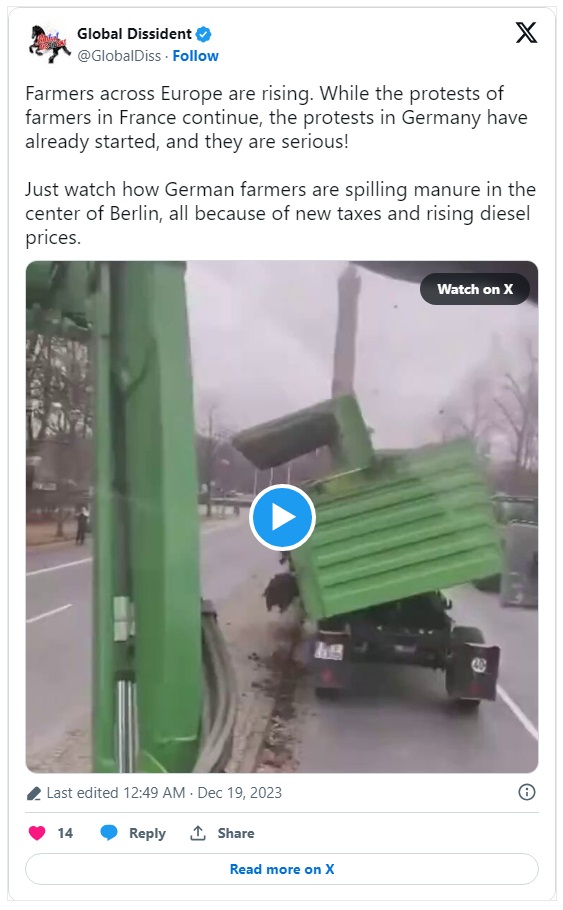Click the Watch on X button
This screenshot has width=563, height=910.
[x=475, y=289]
